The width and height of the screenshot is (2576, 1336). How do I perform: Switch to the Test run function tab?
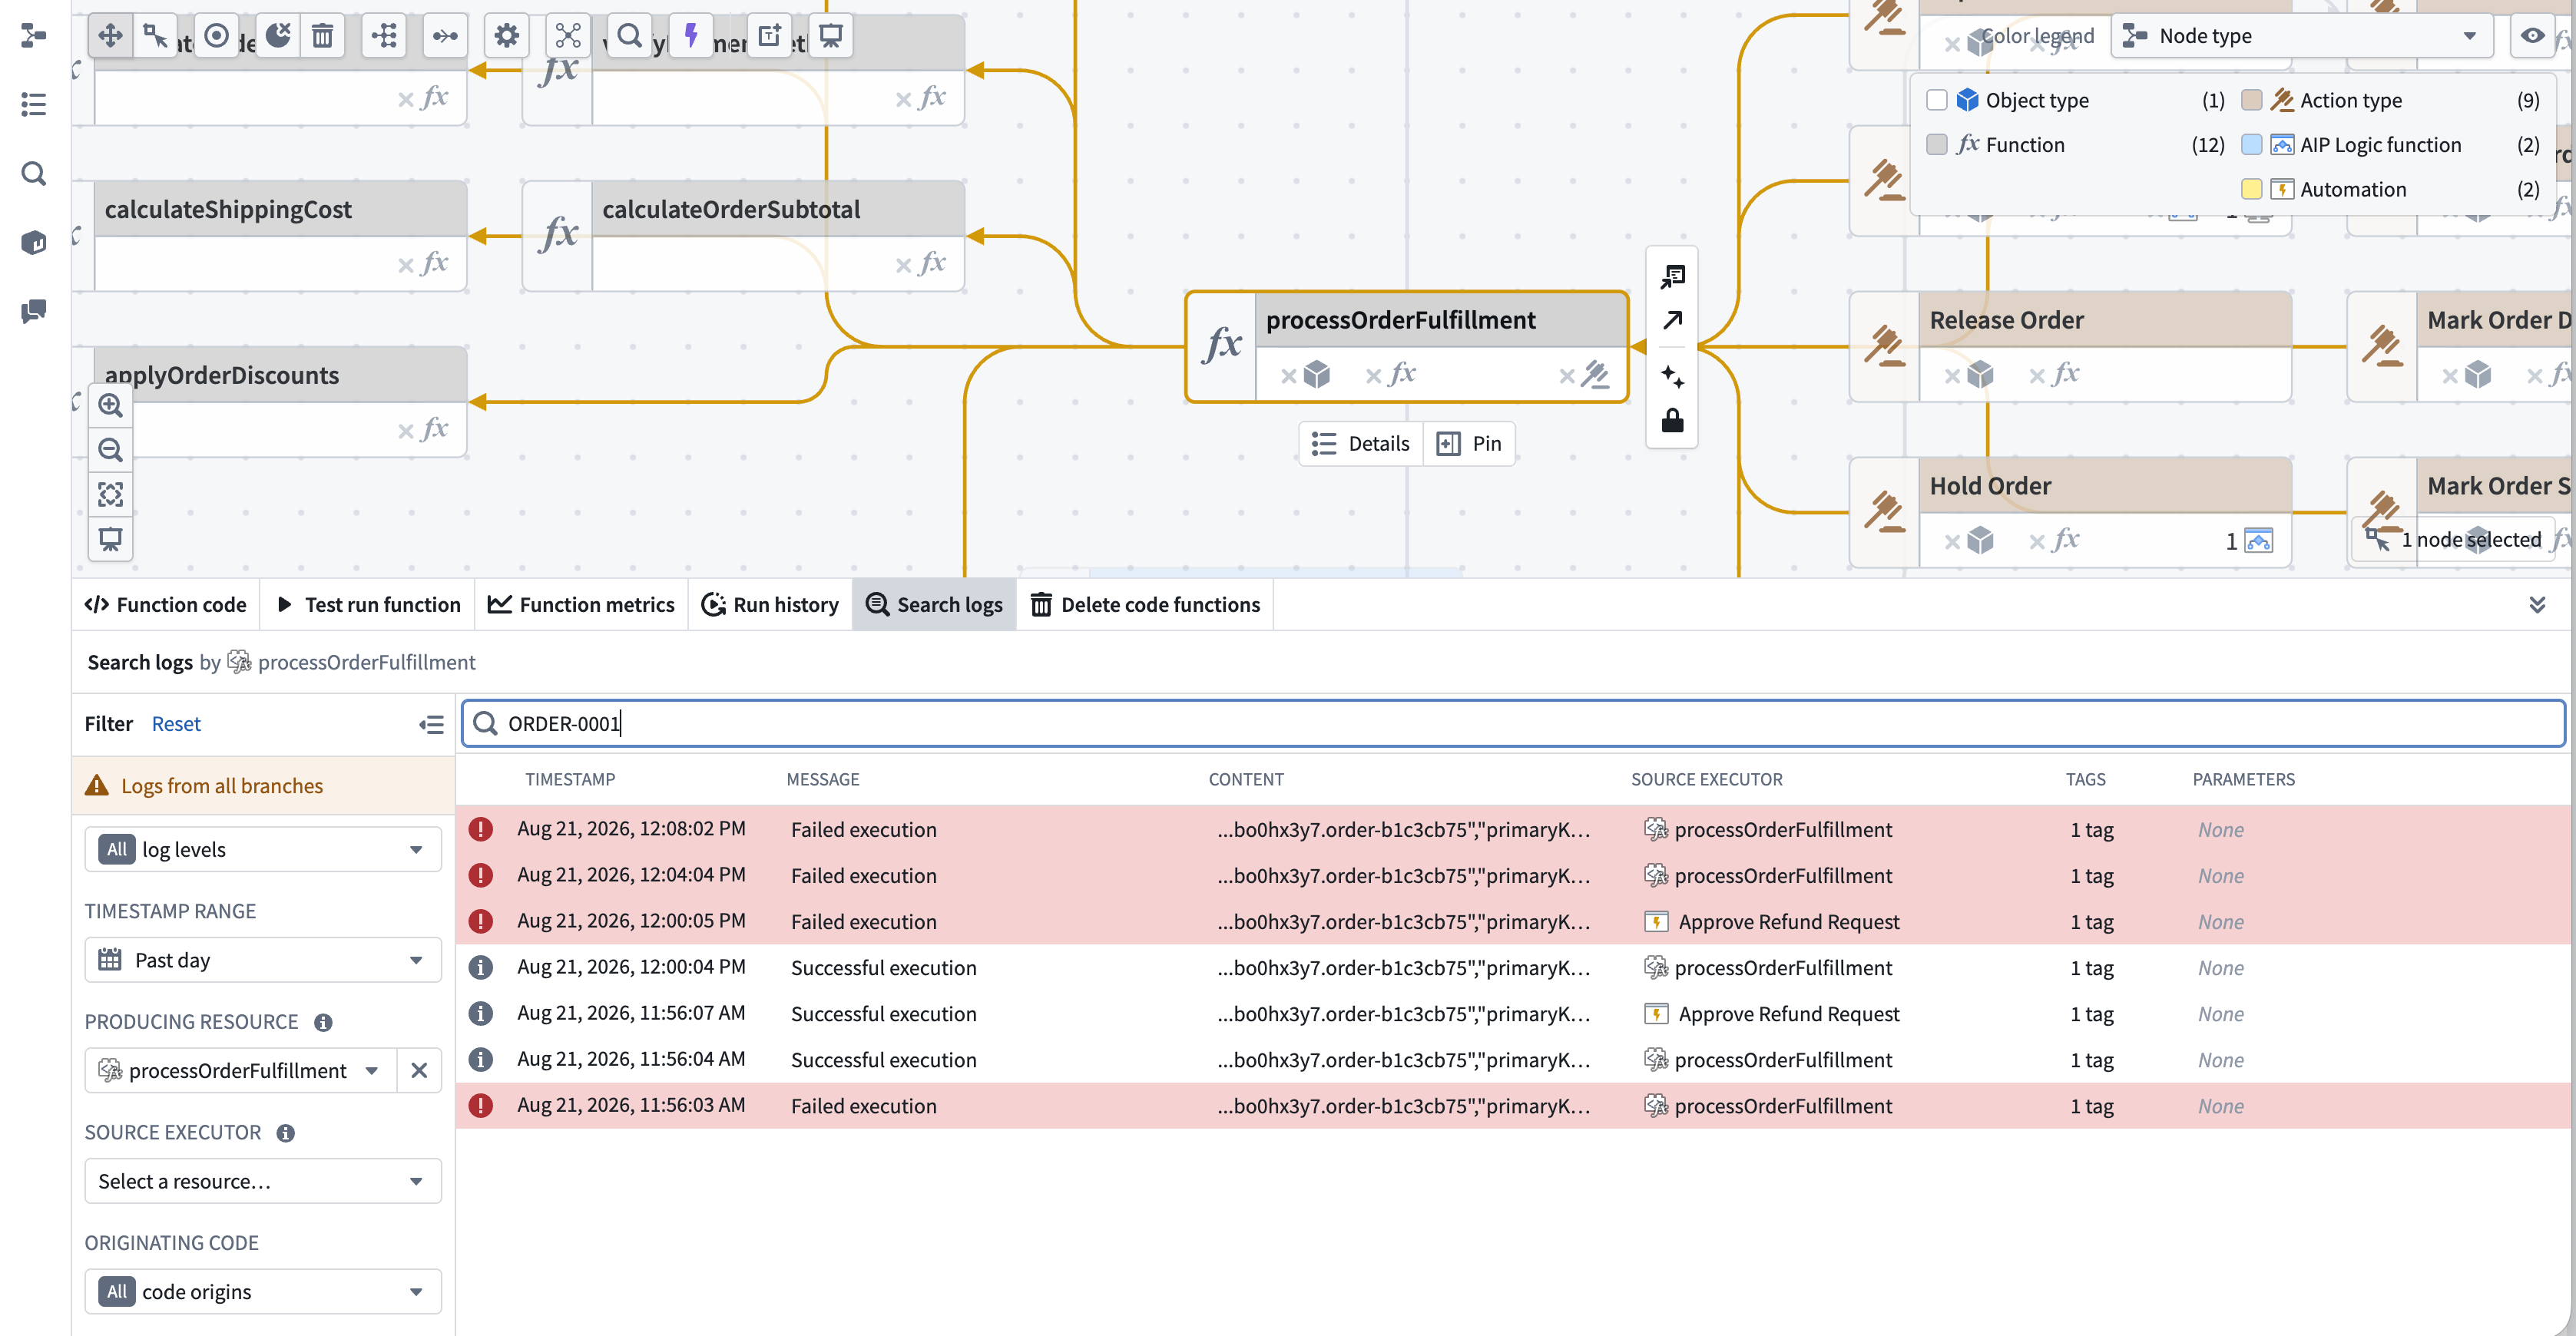point(368,605)
